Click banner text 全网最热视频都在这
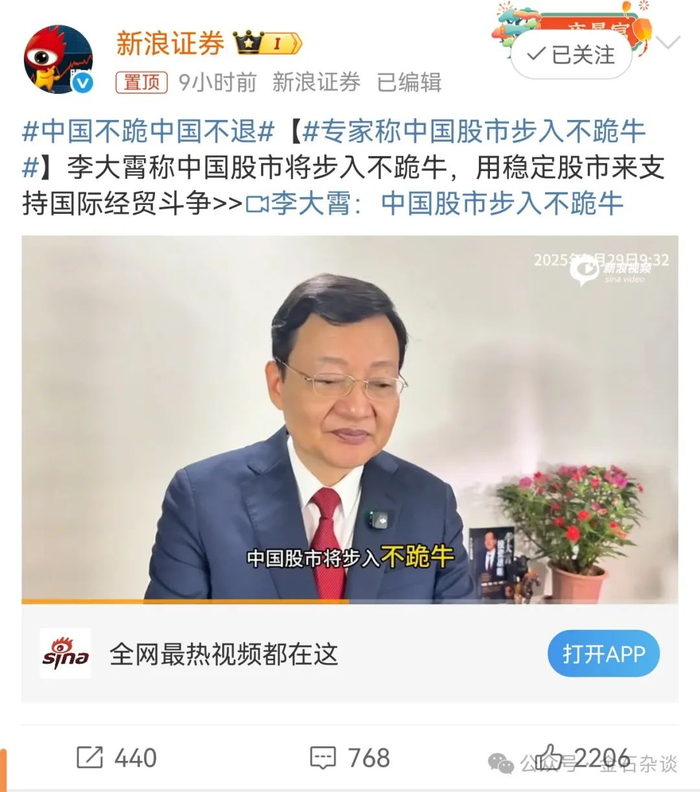This screenshot has height=792, width=700. pyautogui.click(x=223, y=654)
